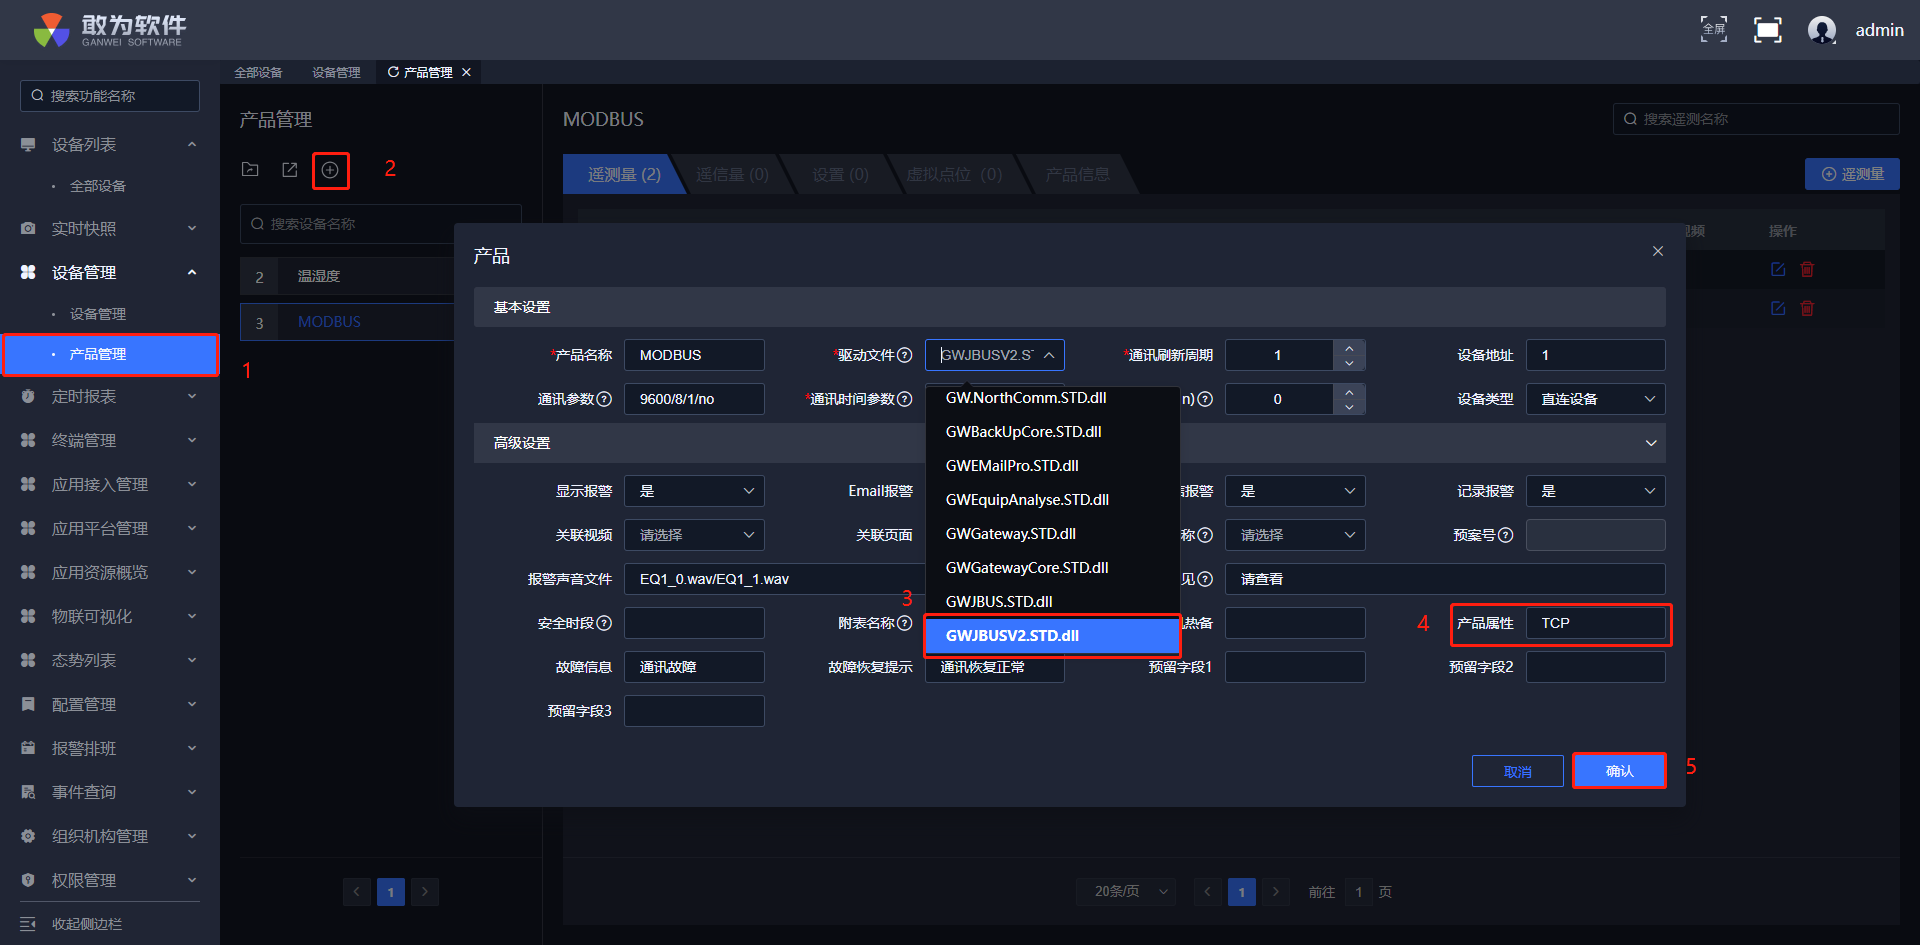Viewport: 1920px width, 945px height.
Task: Increase 通讯刷新周期 with up arrow
Action: point(1349,348)
